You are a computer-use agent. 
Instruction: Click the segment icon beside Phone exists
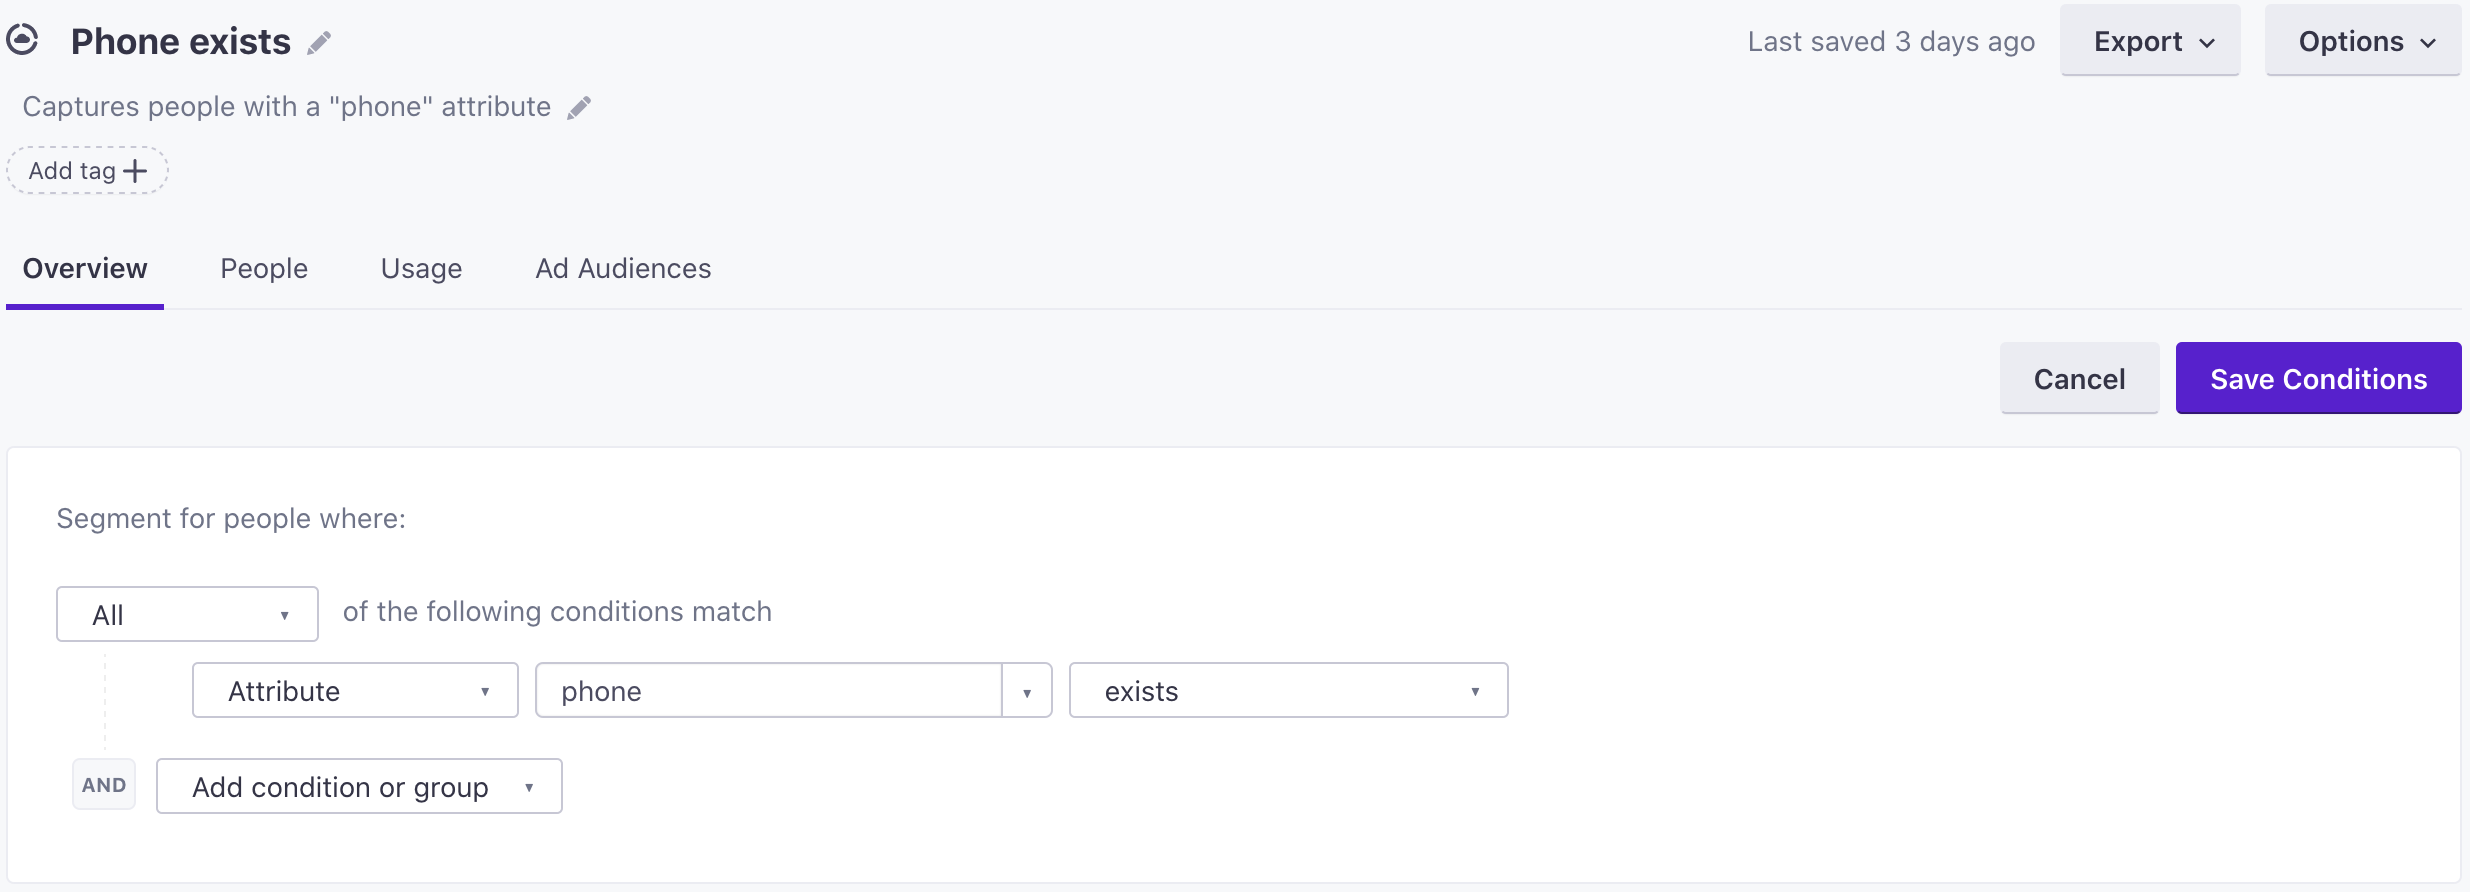coord(22,40)
